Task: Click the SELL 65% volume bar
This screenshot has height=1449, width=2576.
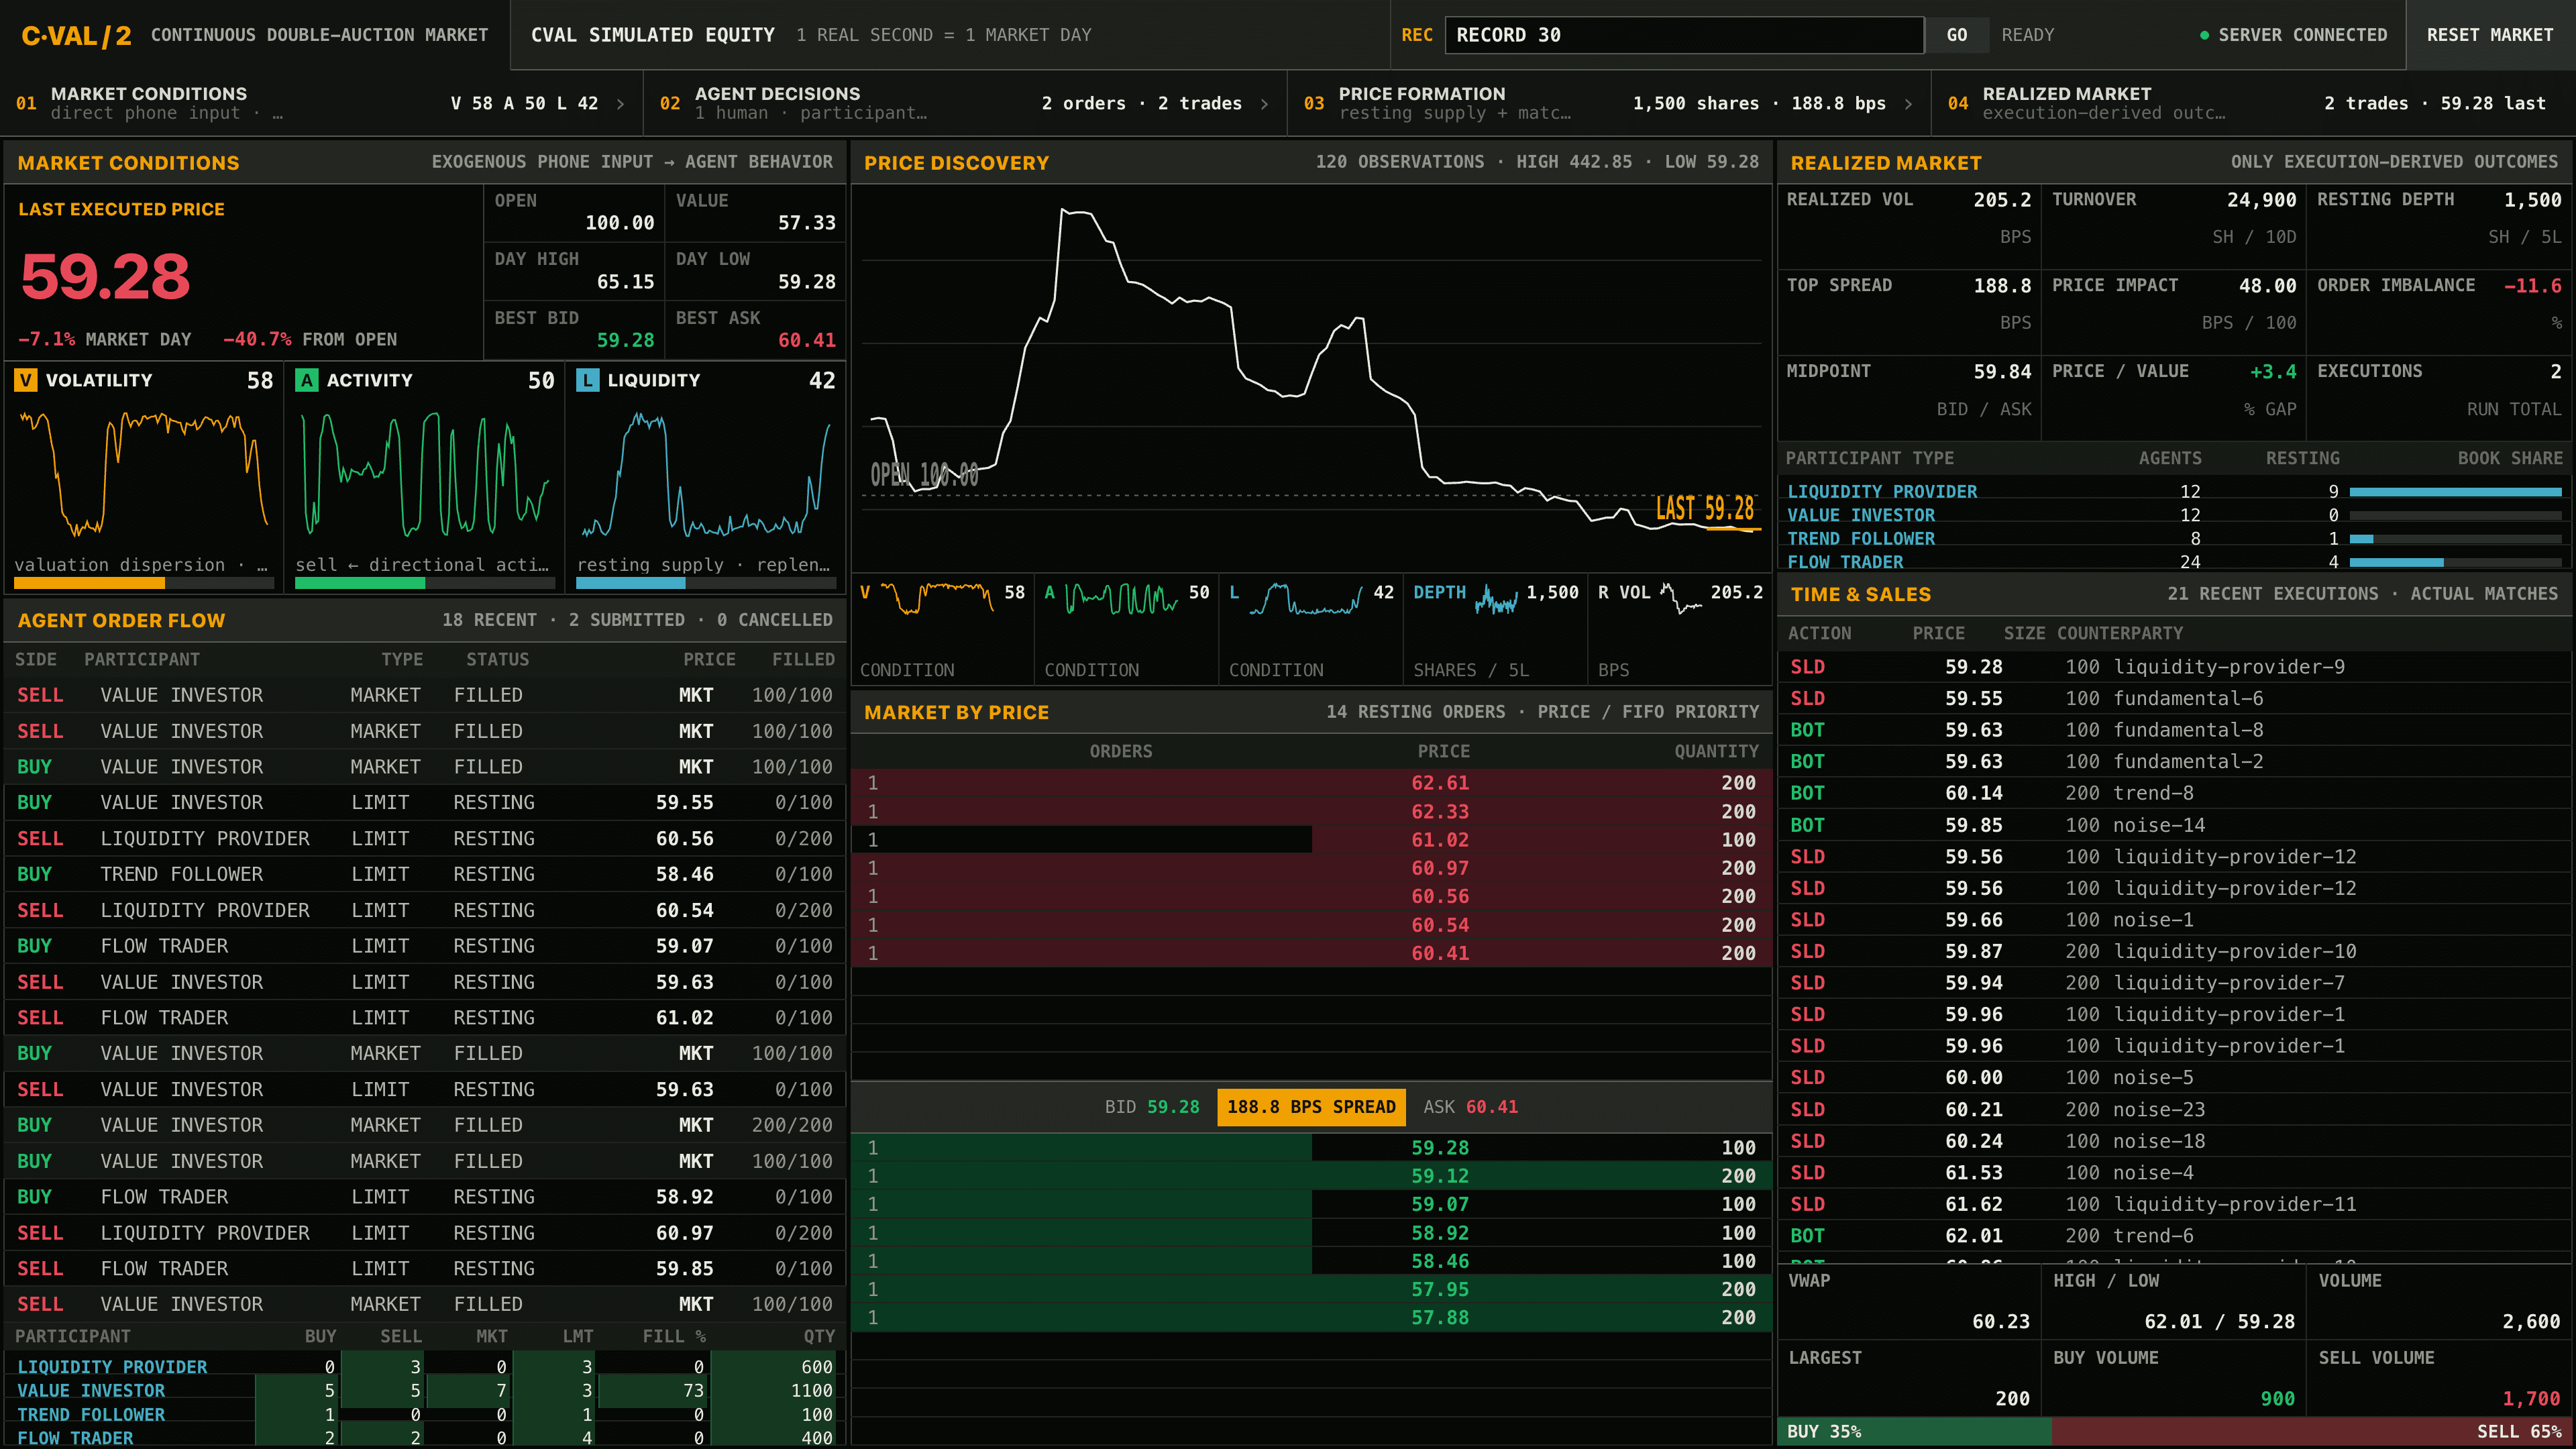Action: pos(2312,1432)
